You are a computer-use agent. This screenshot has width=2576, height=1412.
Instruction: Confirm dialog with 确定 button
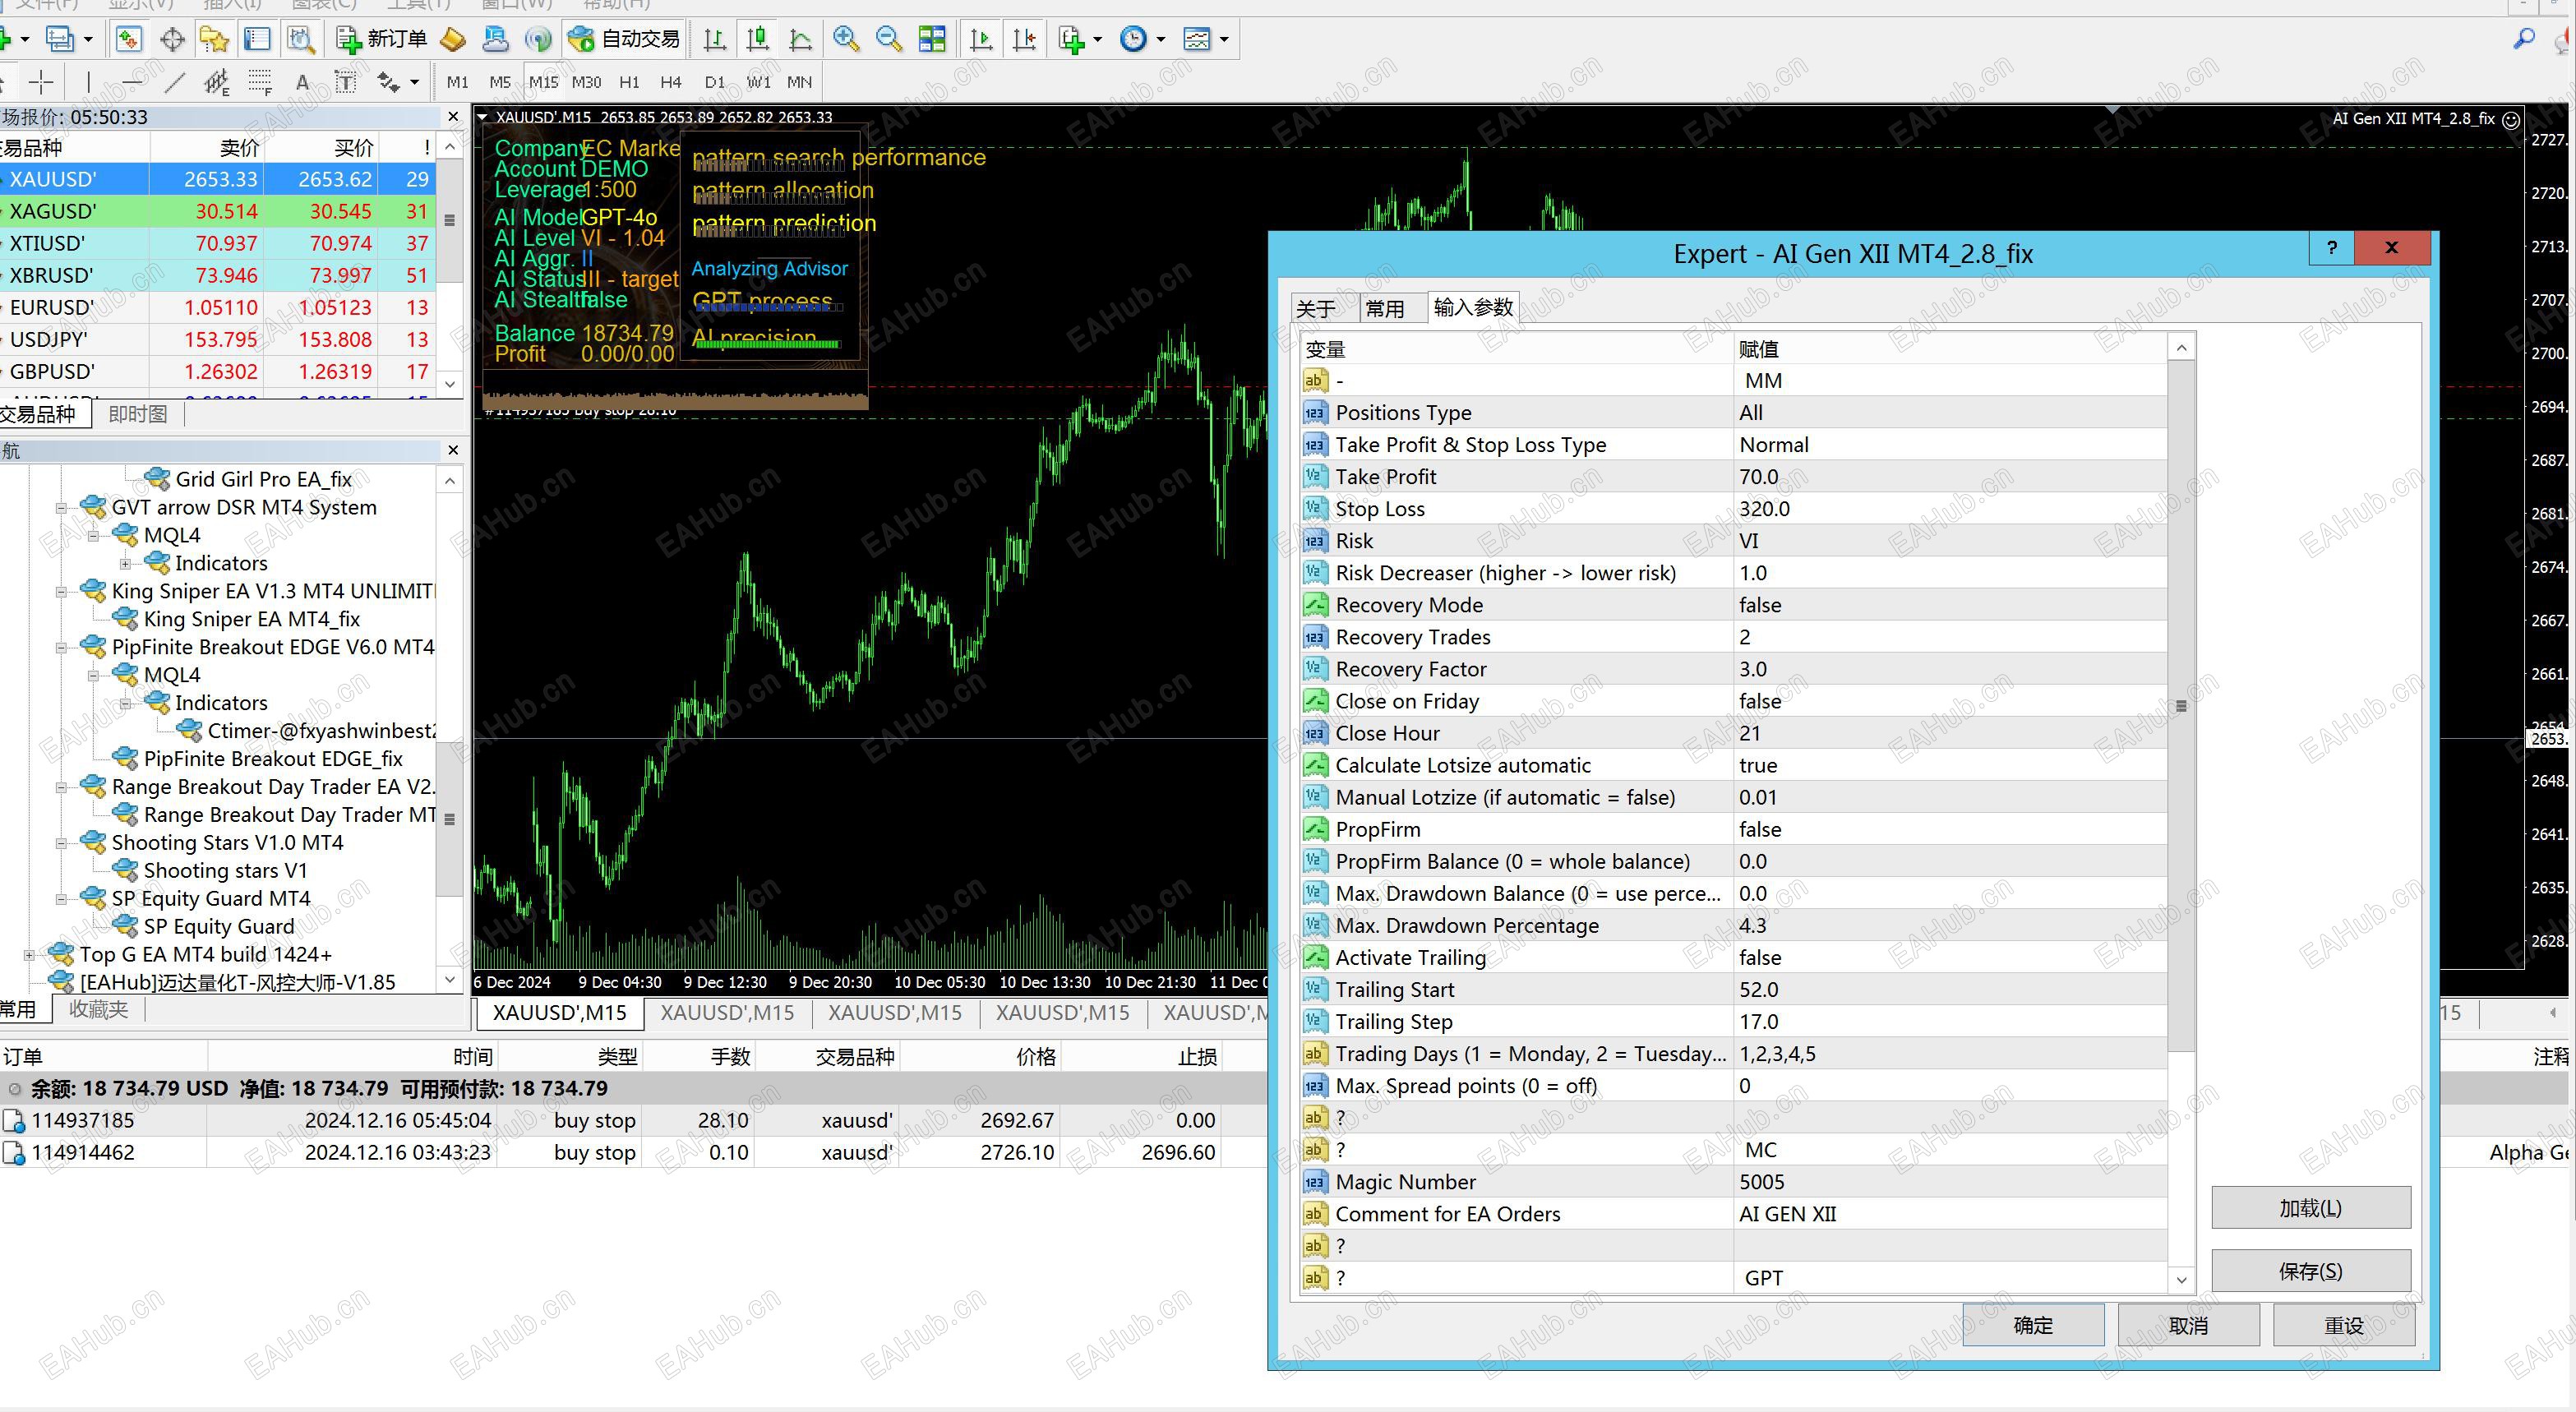click(x=2033, y=1325)
